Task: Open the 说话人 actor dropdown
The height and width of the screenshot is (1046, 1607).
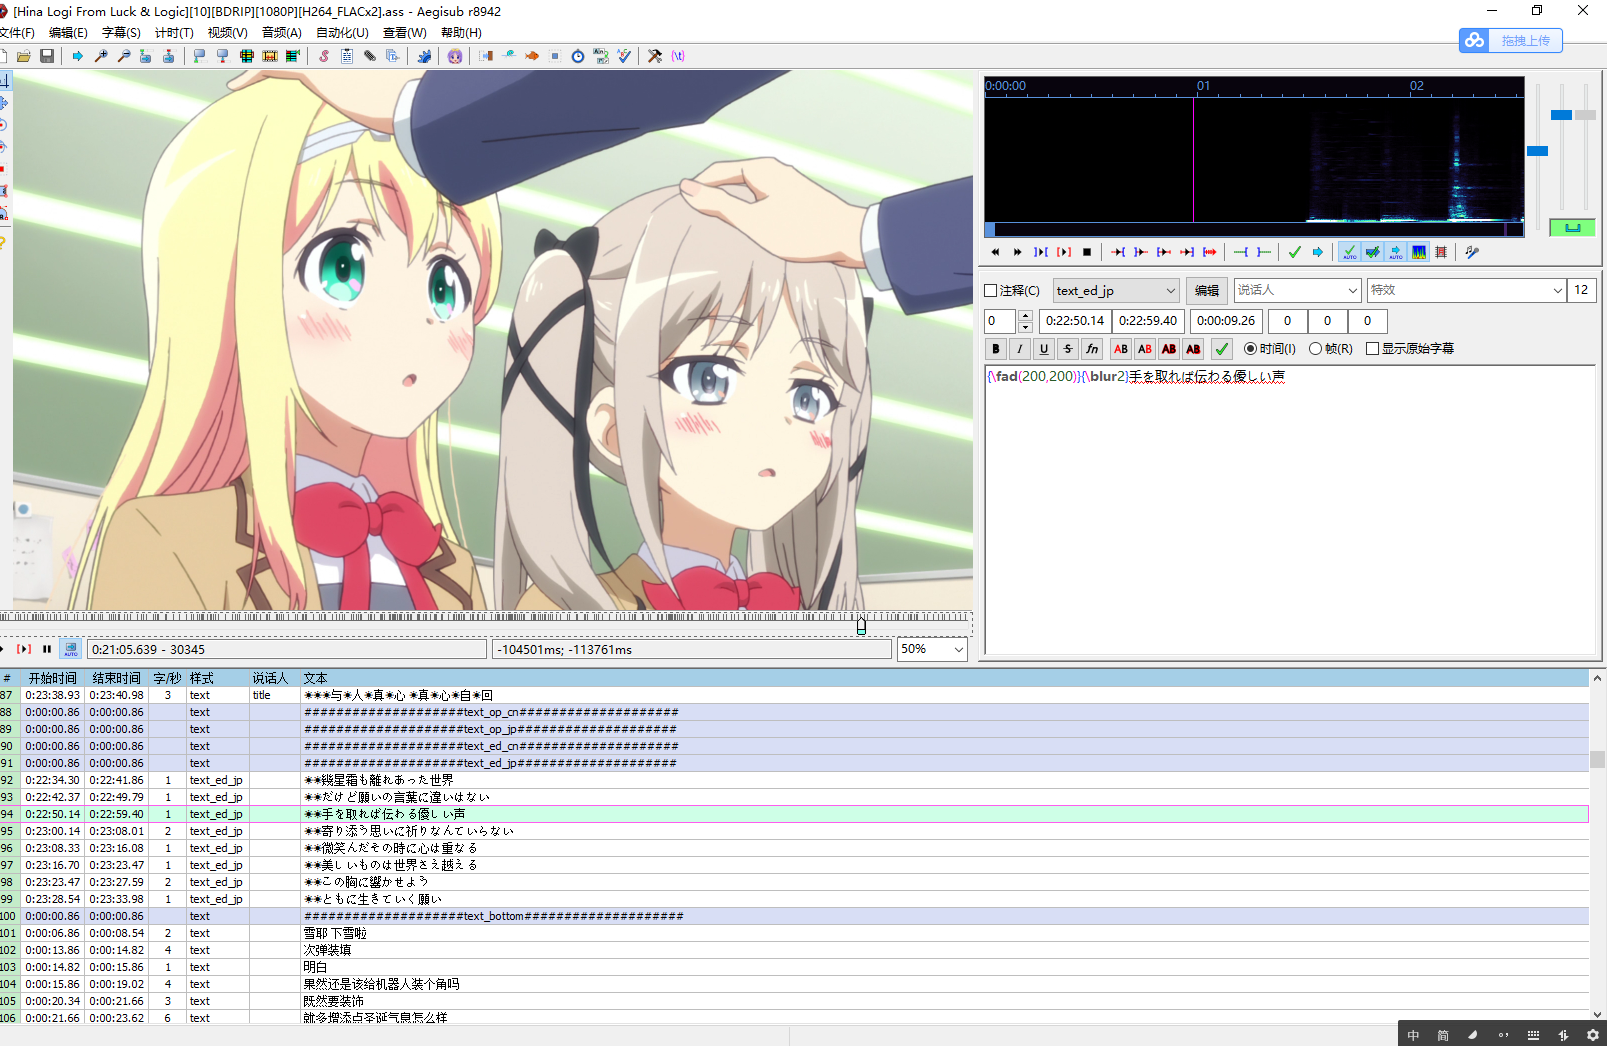Action: pos(1298,290)
